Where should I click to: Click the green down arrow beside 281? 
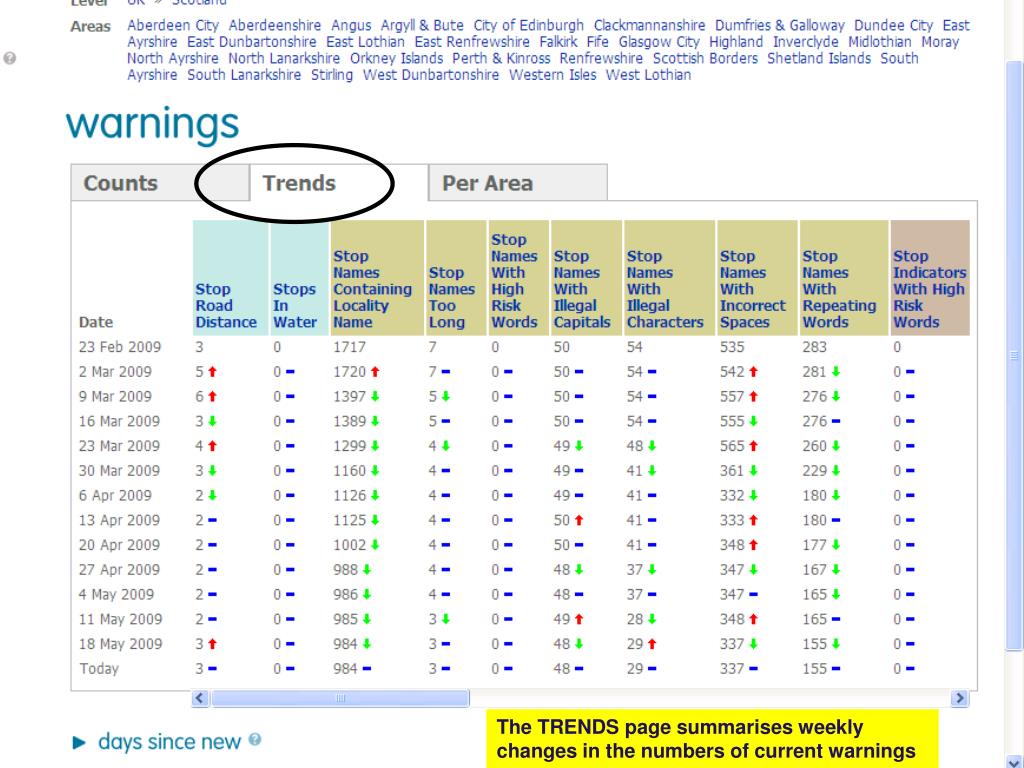pyautogui.click(x=835, y=372)
